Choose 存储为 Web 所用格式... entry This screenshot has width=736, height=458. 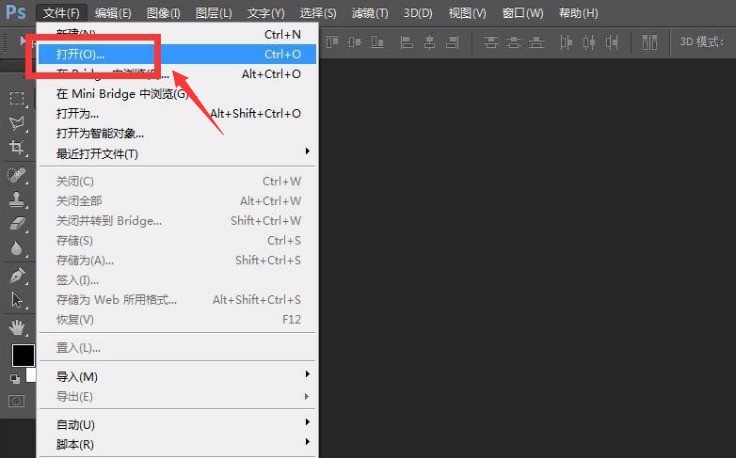(x=177, y=299)
